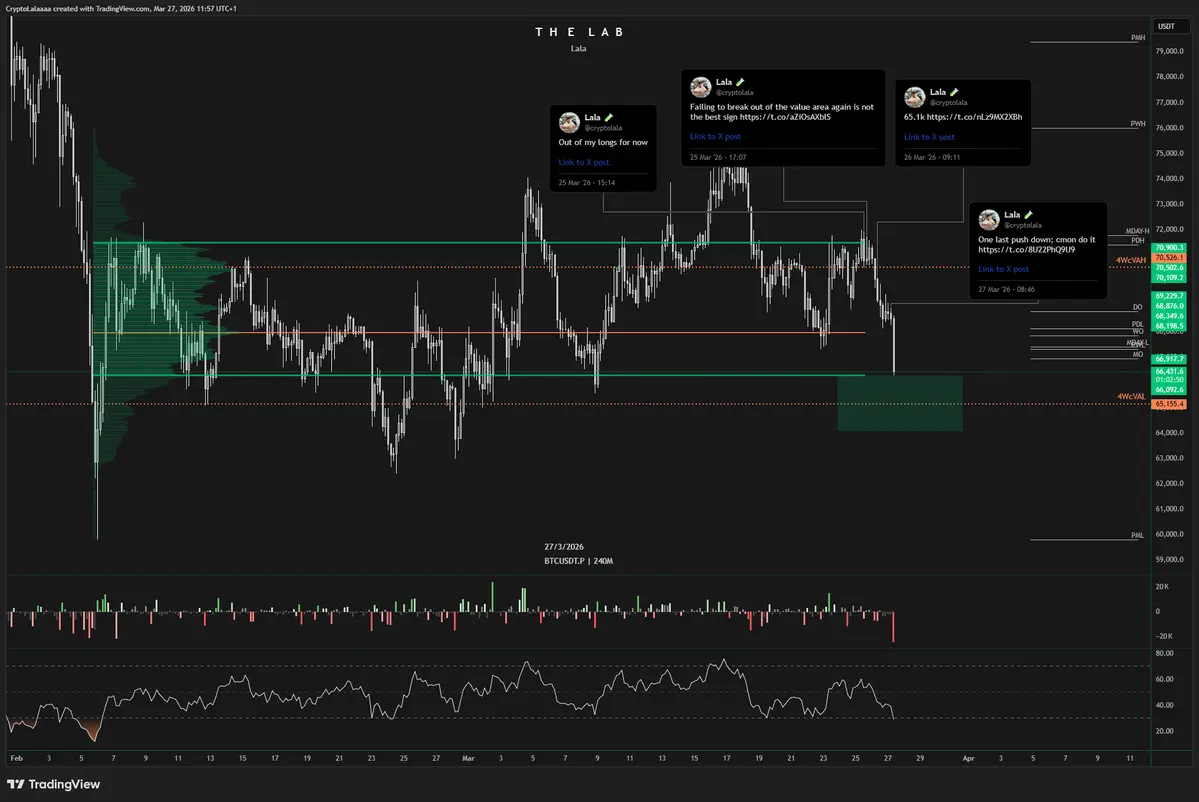
Task: Click the 'THE LAB' chart title
Action: (x=579, y=32)
